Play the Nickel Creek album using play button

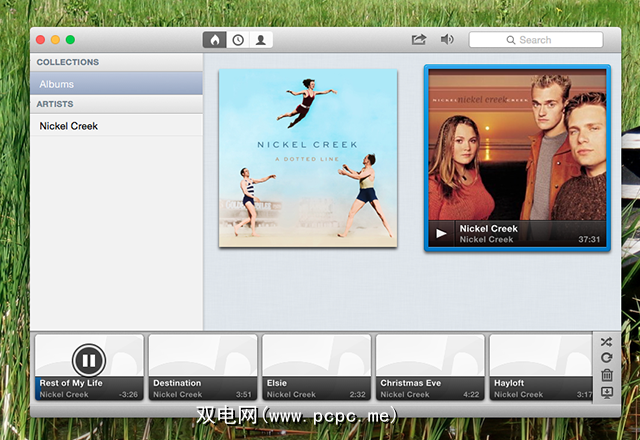point(441,234)
